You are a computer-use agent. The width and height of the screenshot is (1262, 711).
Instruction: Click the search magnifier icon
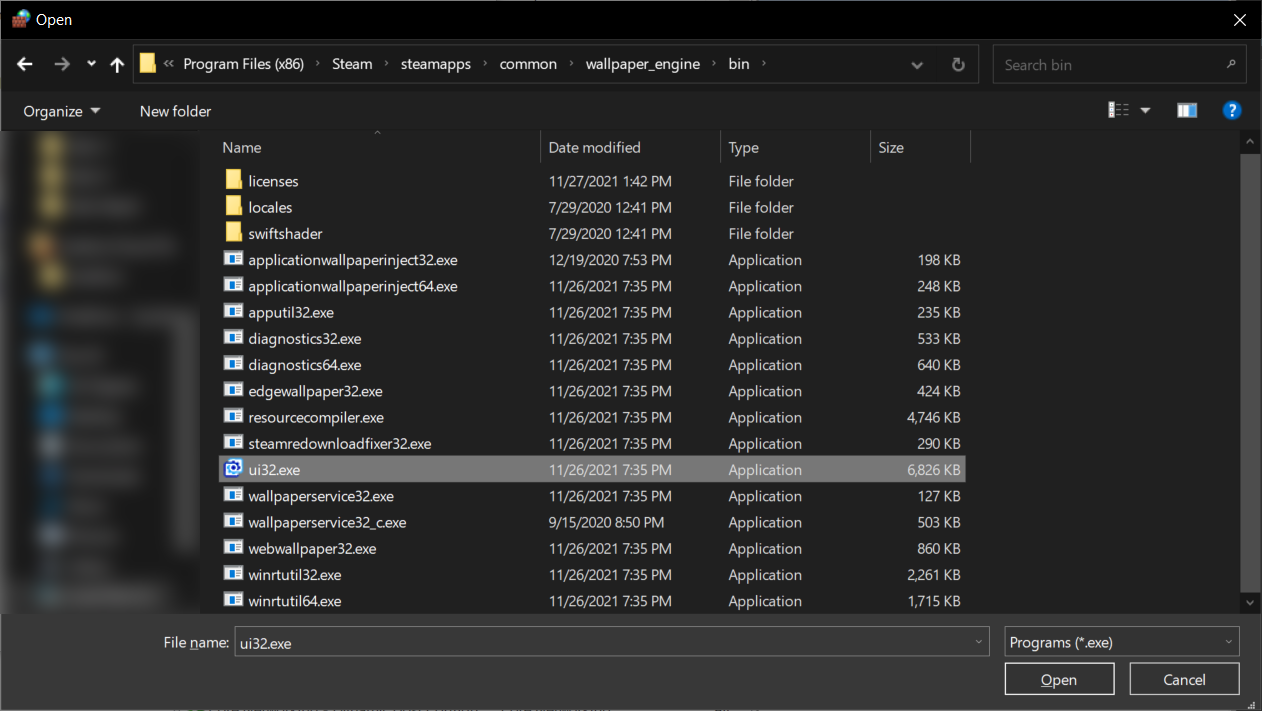pos(1230,64)
